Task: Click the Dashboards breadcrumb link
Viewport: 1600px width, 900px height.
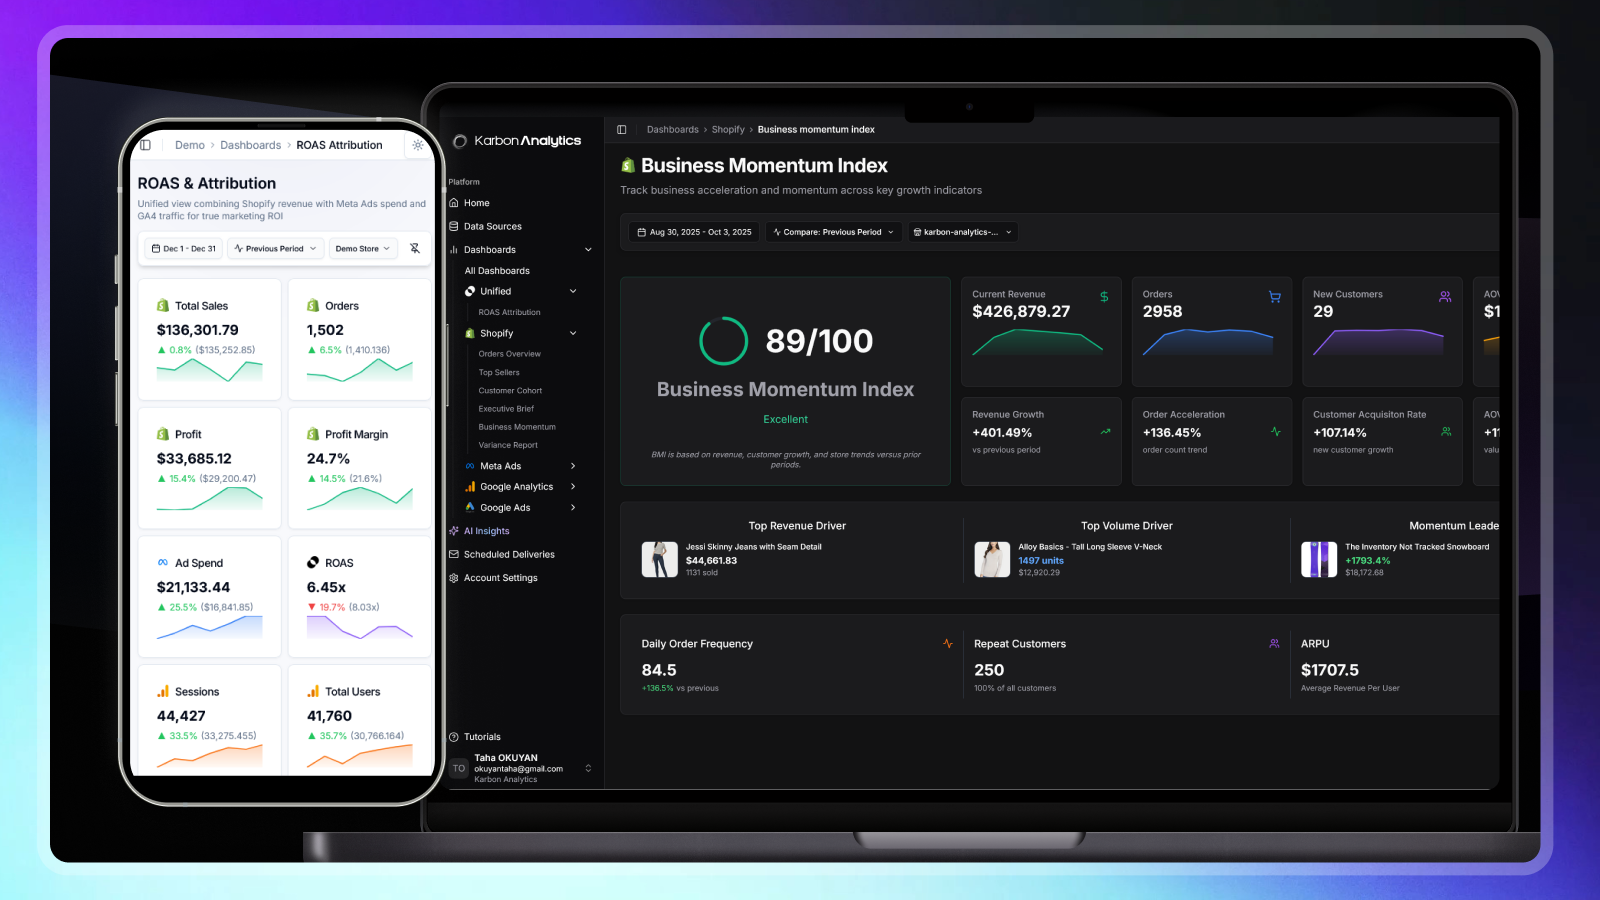Action: [x=672, y=129]
